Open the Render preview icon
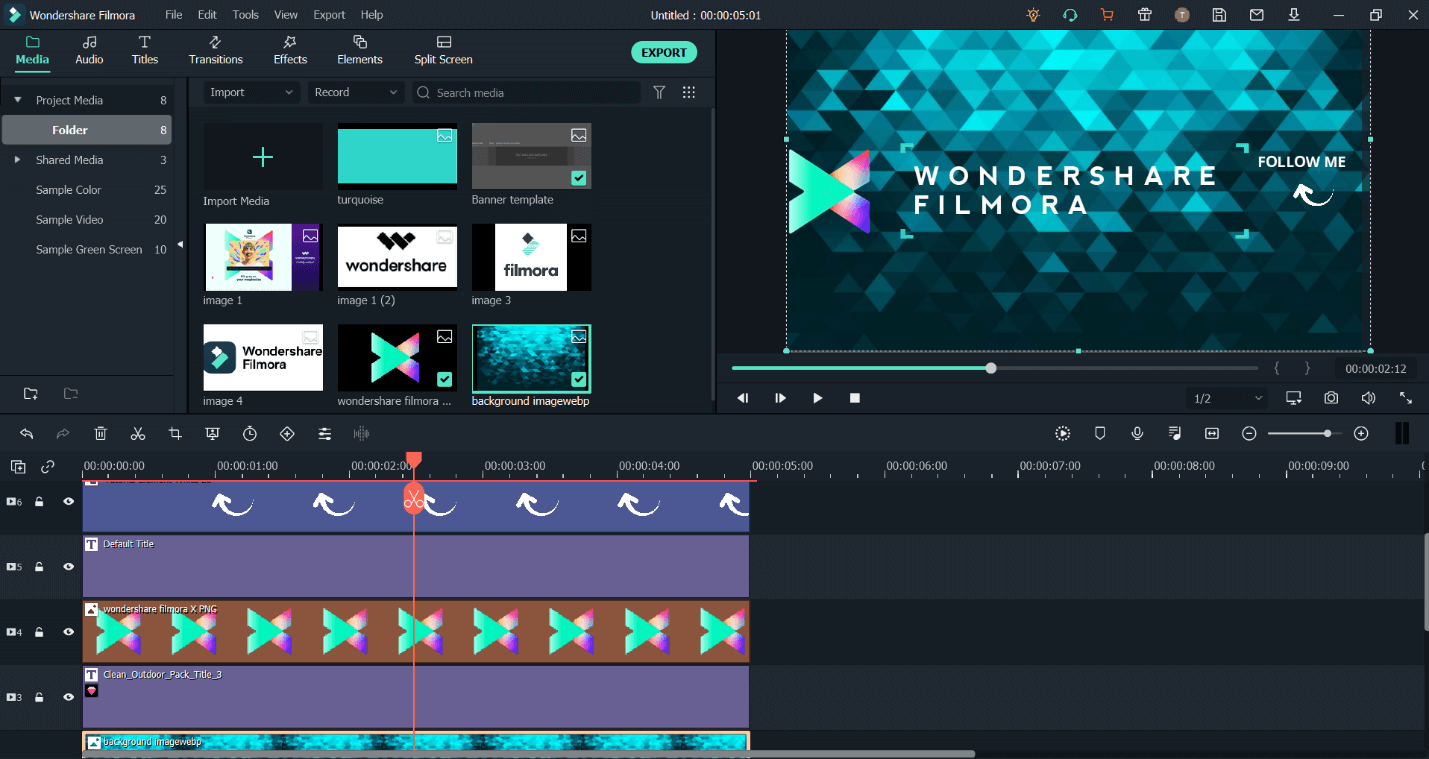This screenshot has height=759, width=1429. pyautogui.click(x=1063, y=433)
